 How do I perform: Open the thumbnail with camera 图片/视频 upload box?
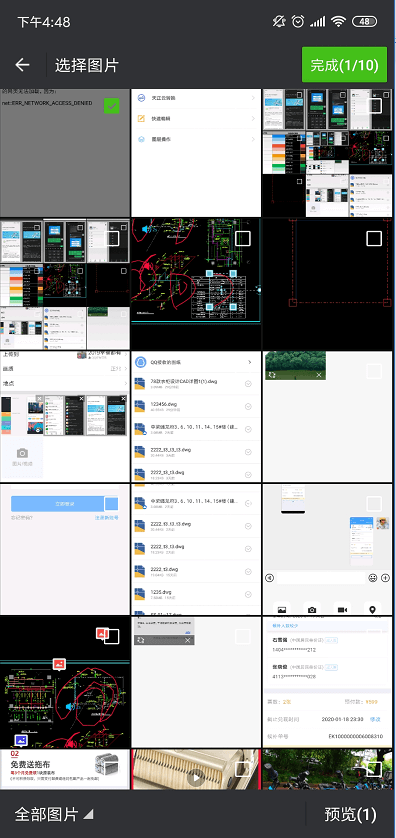[65, 417]
